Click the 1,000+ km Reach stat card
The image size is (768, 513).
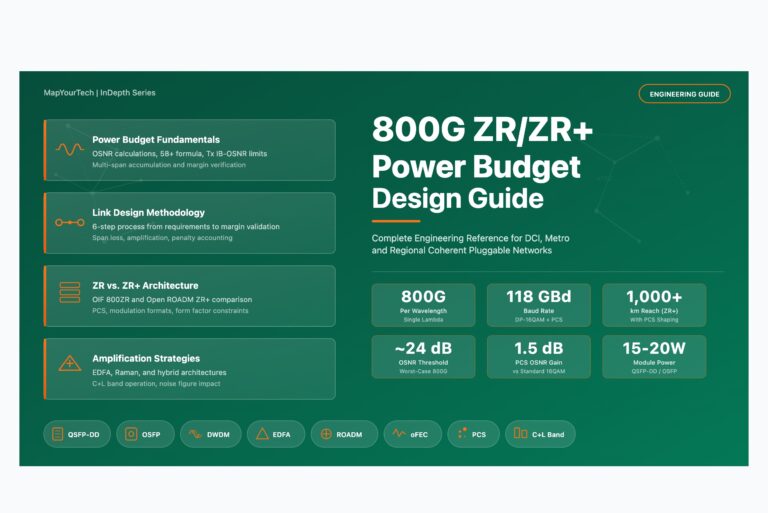(654, 305)
